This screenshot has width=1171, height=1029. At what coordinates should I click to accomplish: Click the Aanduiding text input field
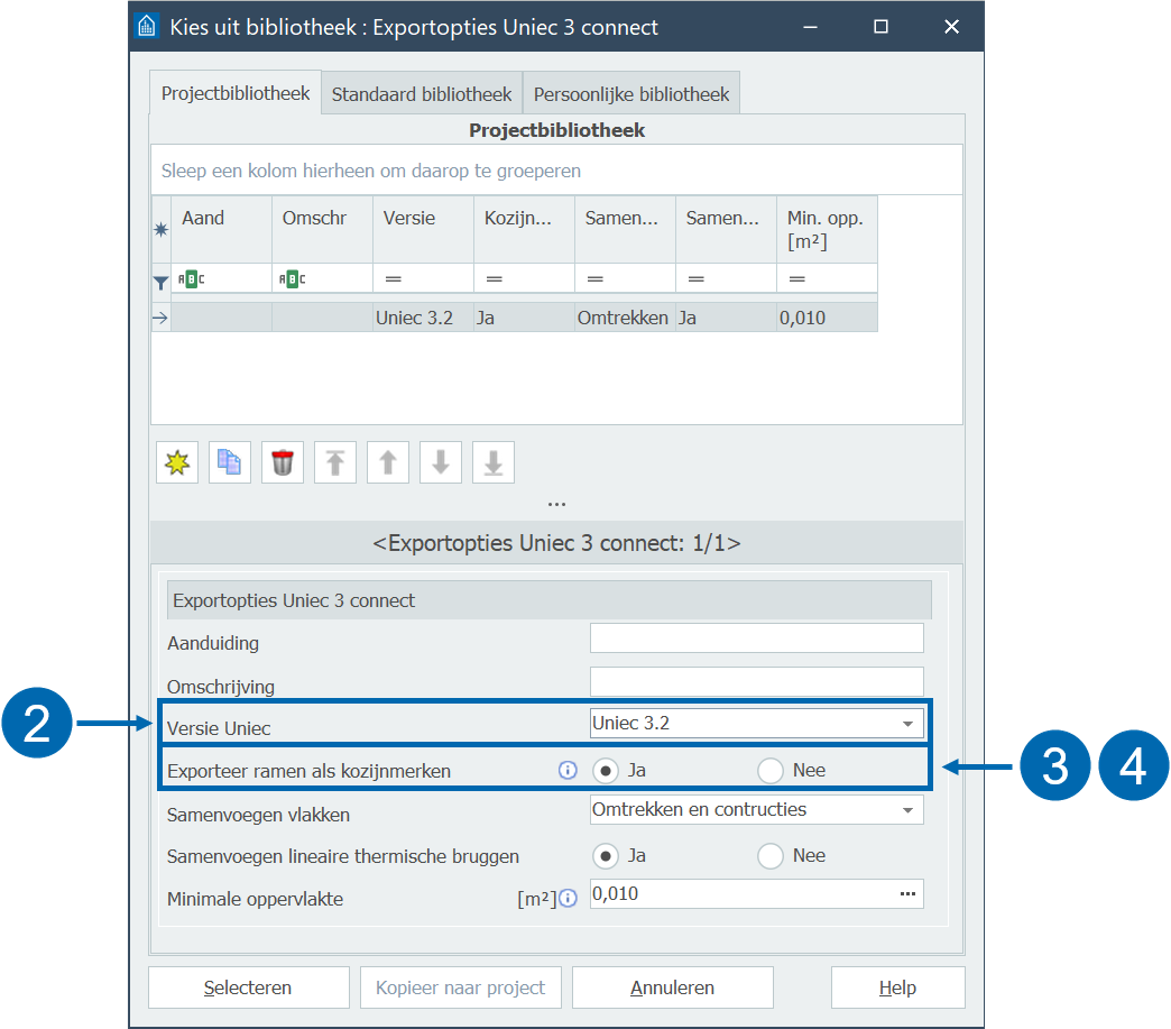(x=756, y=638)
